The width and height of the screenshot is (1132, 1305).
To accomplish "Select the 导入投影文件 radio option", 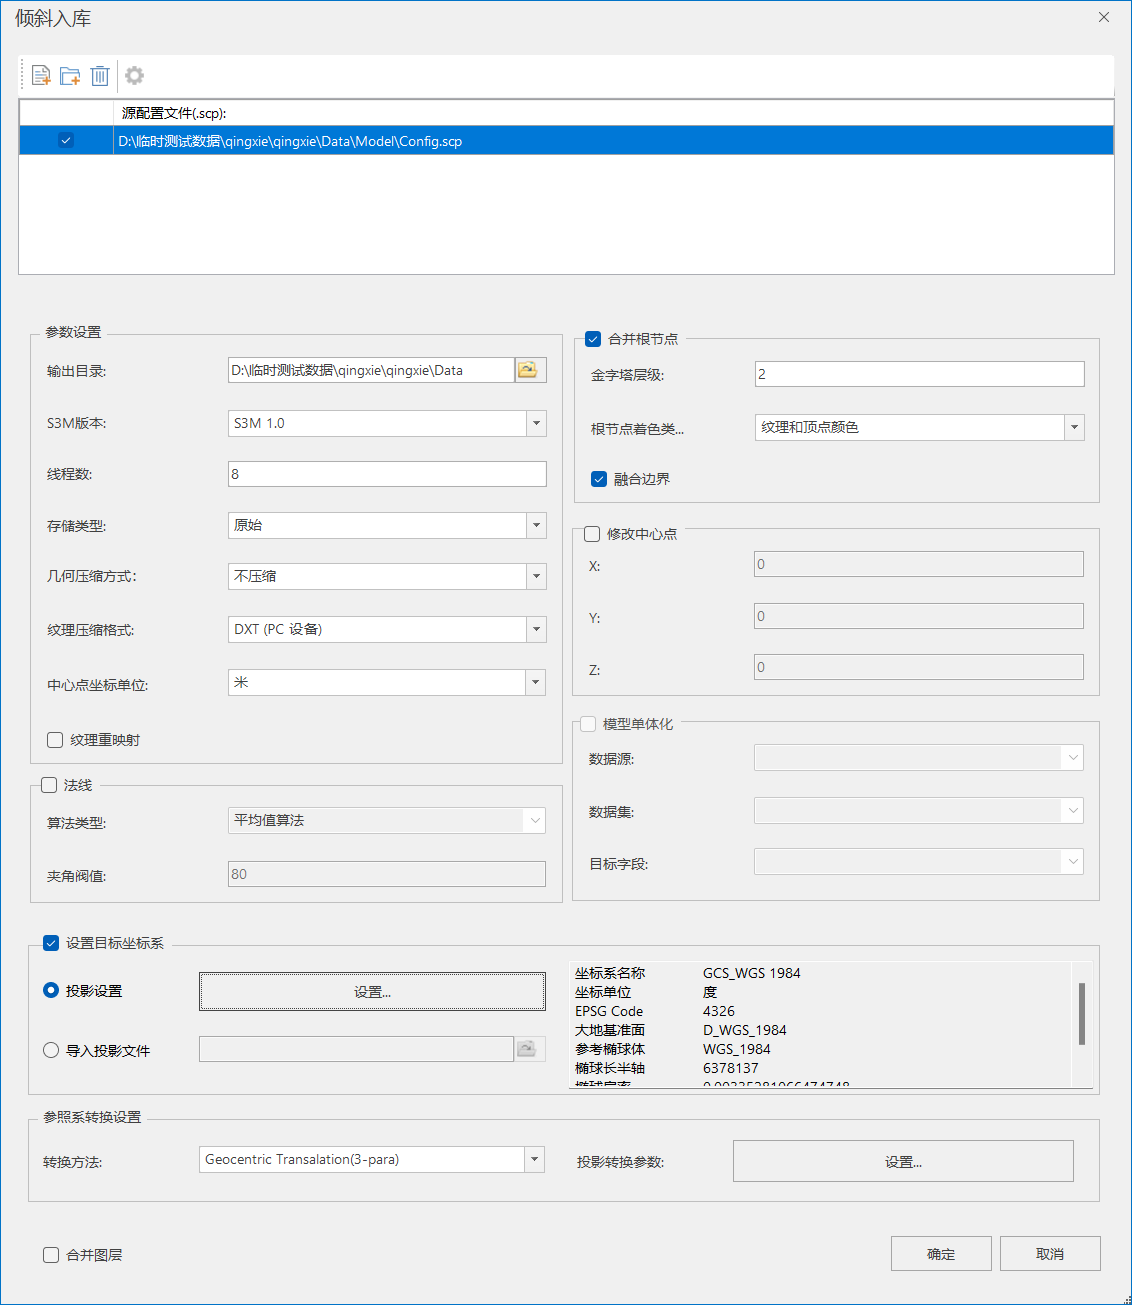I will [50, 1049].
